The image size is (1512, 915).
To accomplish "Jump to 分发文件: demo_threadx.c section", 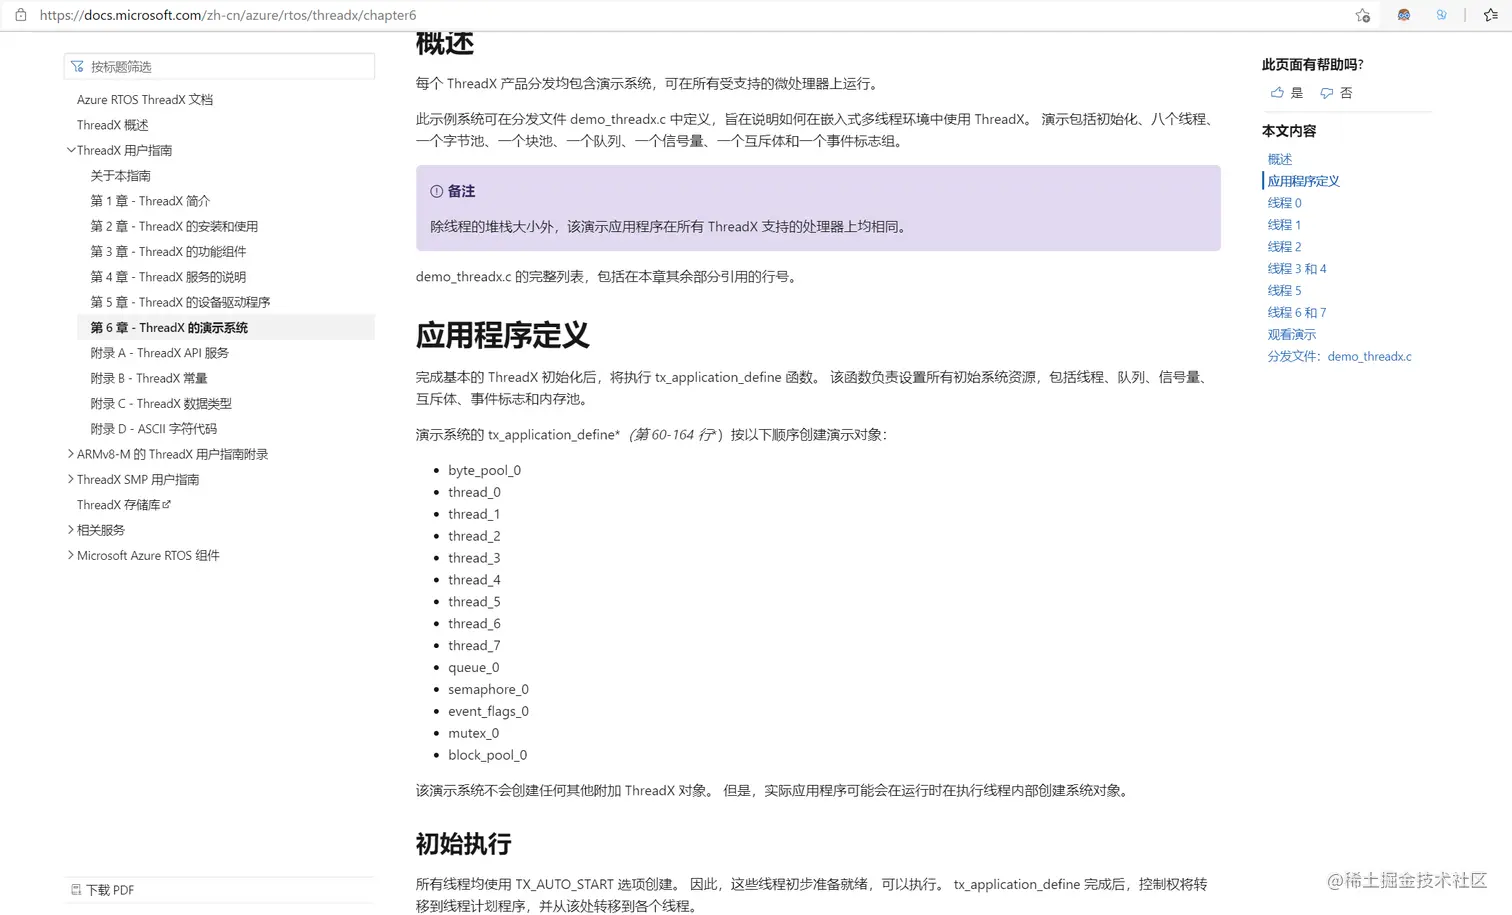I will [1340, 357].
